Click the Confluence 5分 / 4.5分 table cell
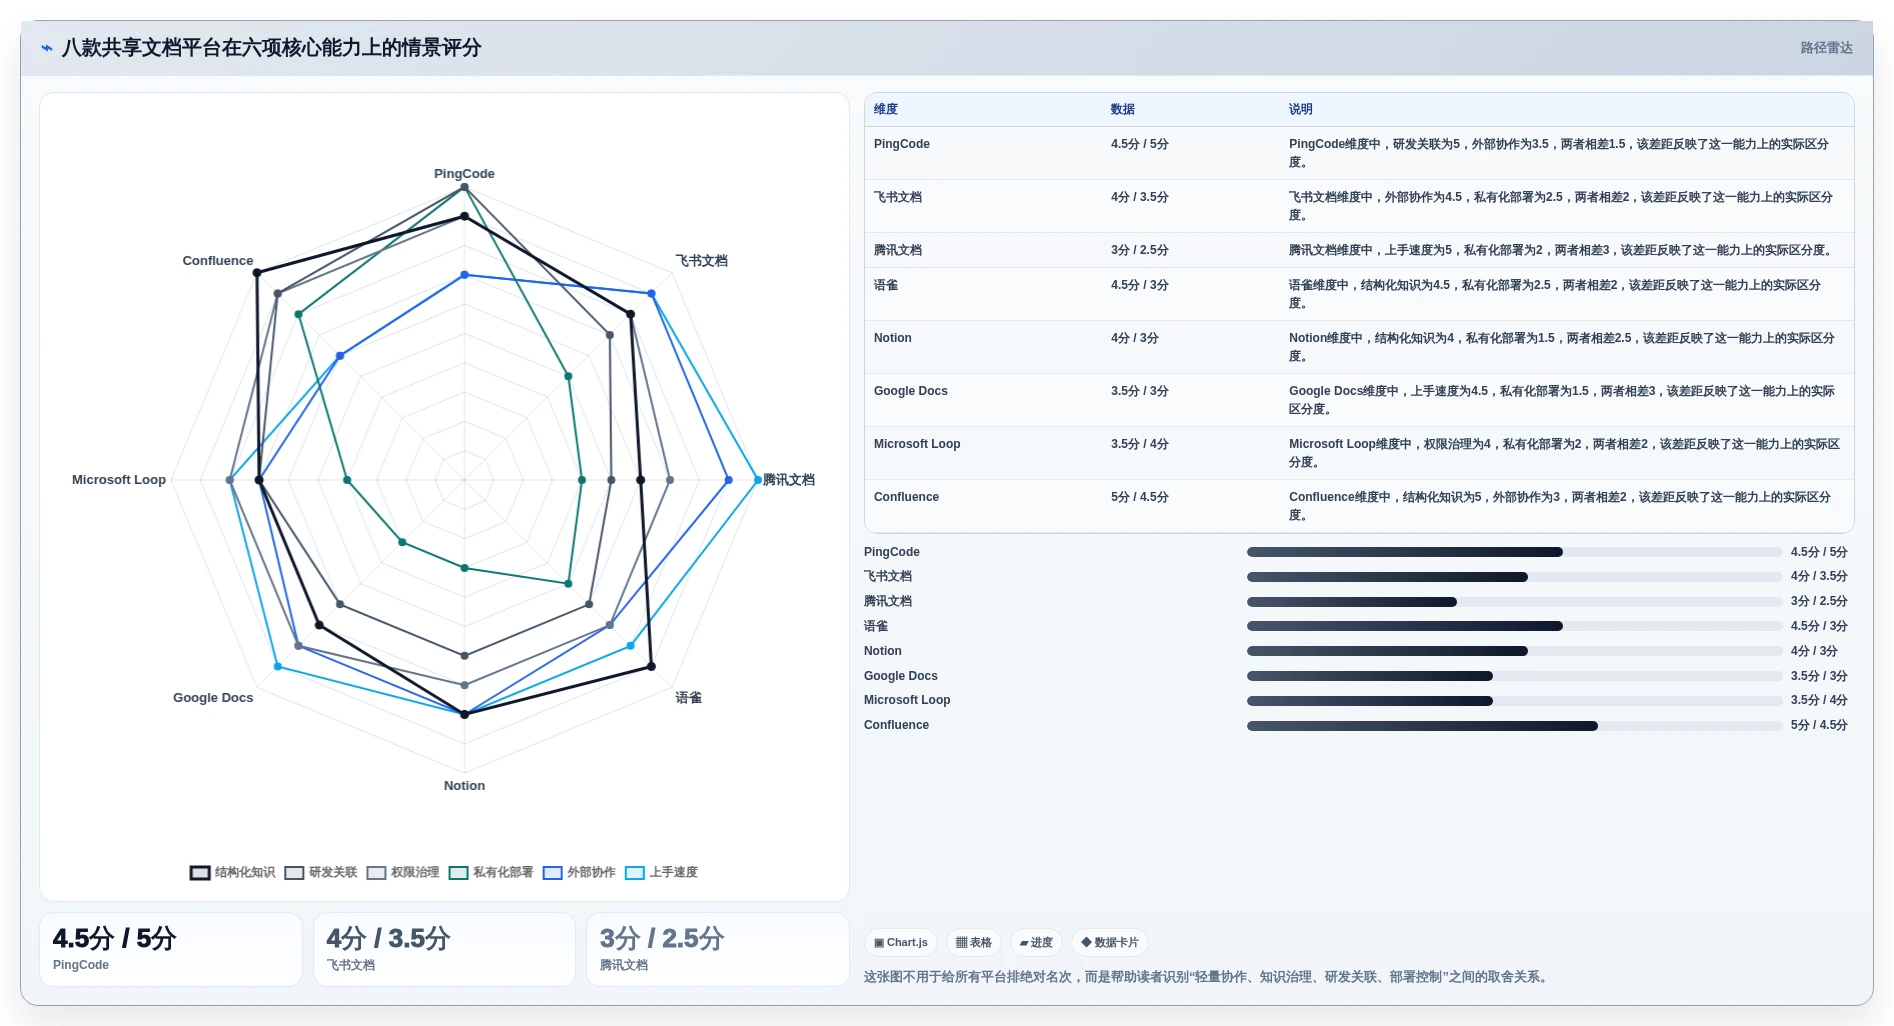 pos(1140,497)
